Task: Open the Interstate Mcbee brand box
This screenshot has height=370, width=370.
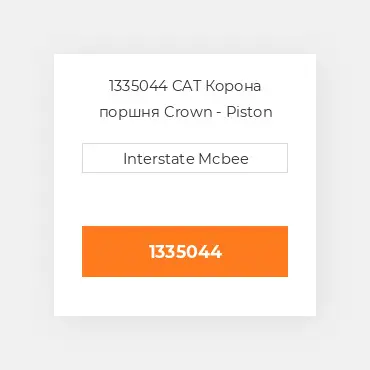Action: point(185,158)
